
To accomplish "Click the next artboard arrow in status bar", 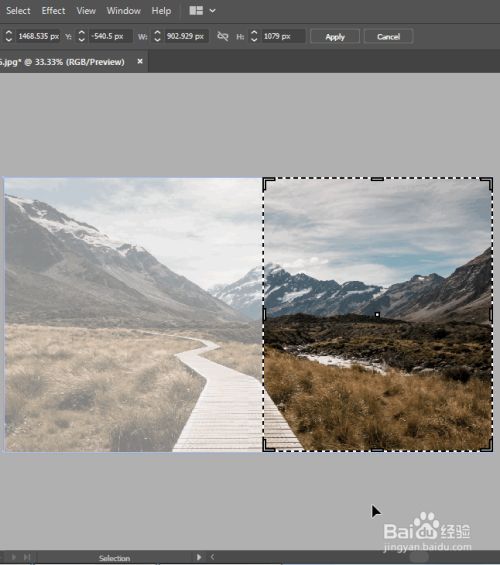I will [x=14, y=557].
